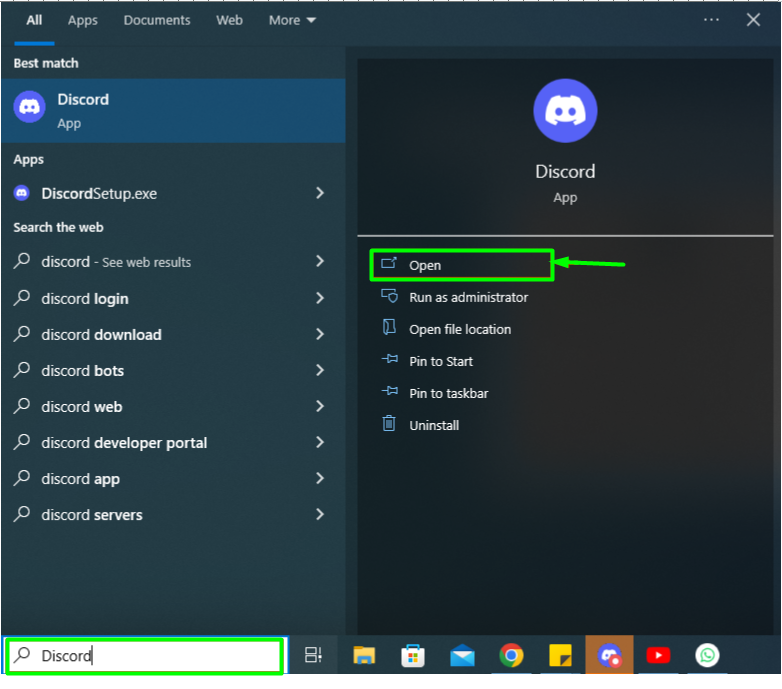The height and width of the screenshot is (689, 782).
Task: Close the search panel
Action: coord(753,20)
